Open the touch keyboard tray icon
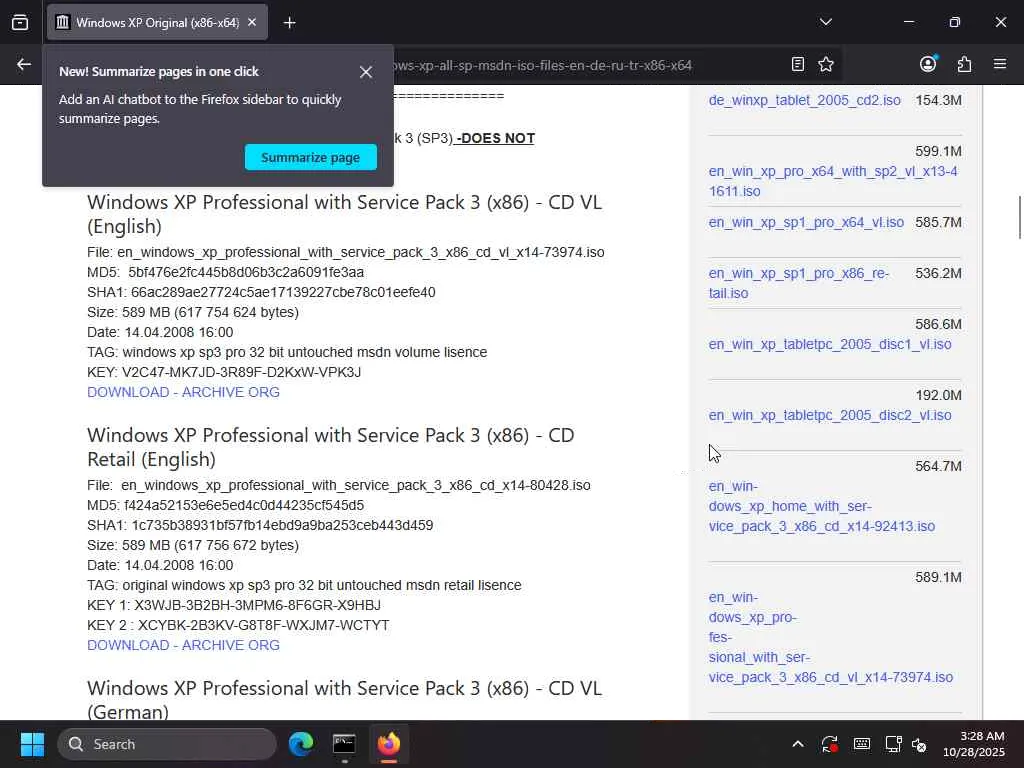1024x768 pixels. click(x=861, y=744)
